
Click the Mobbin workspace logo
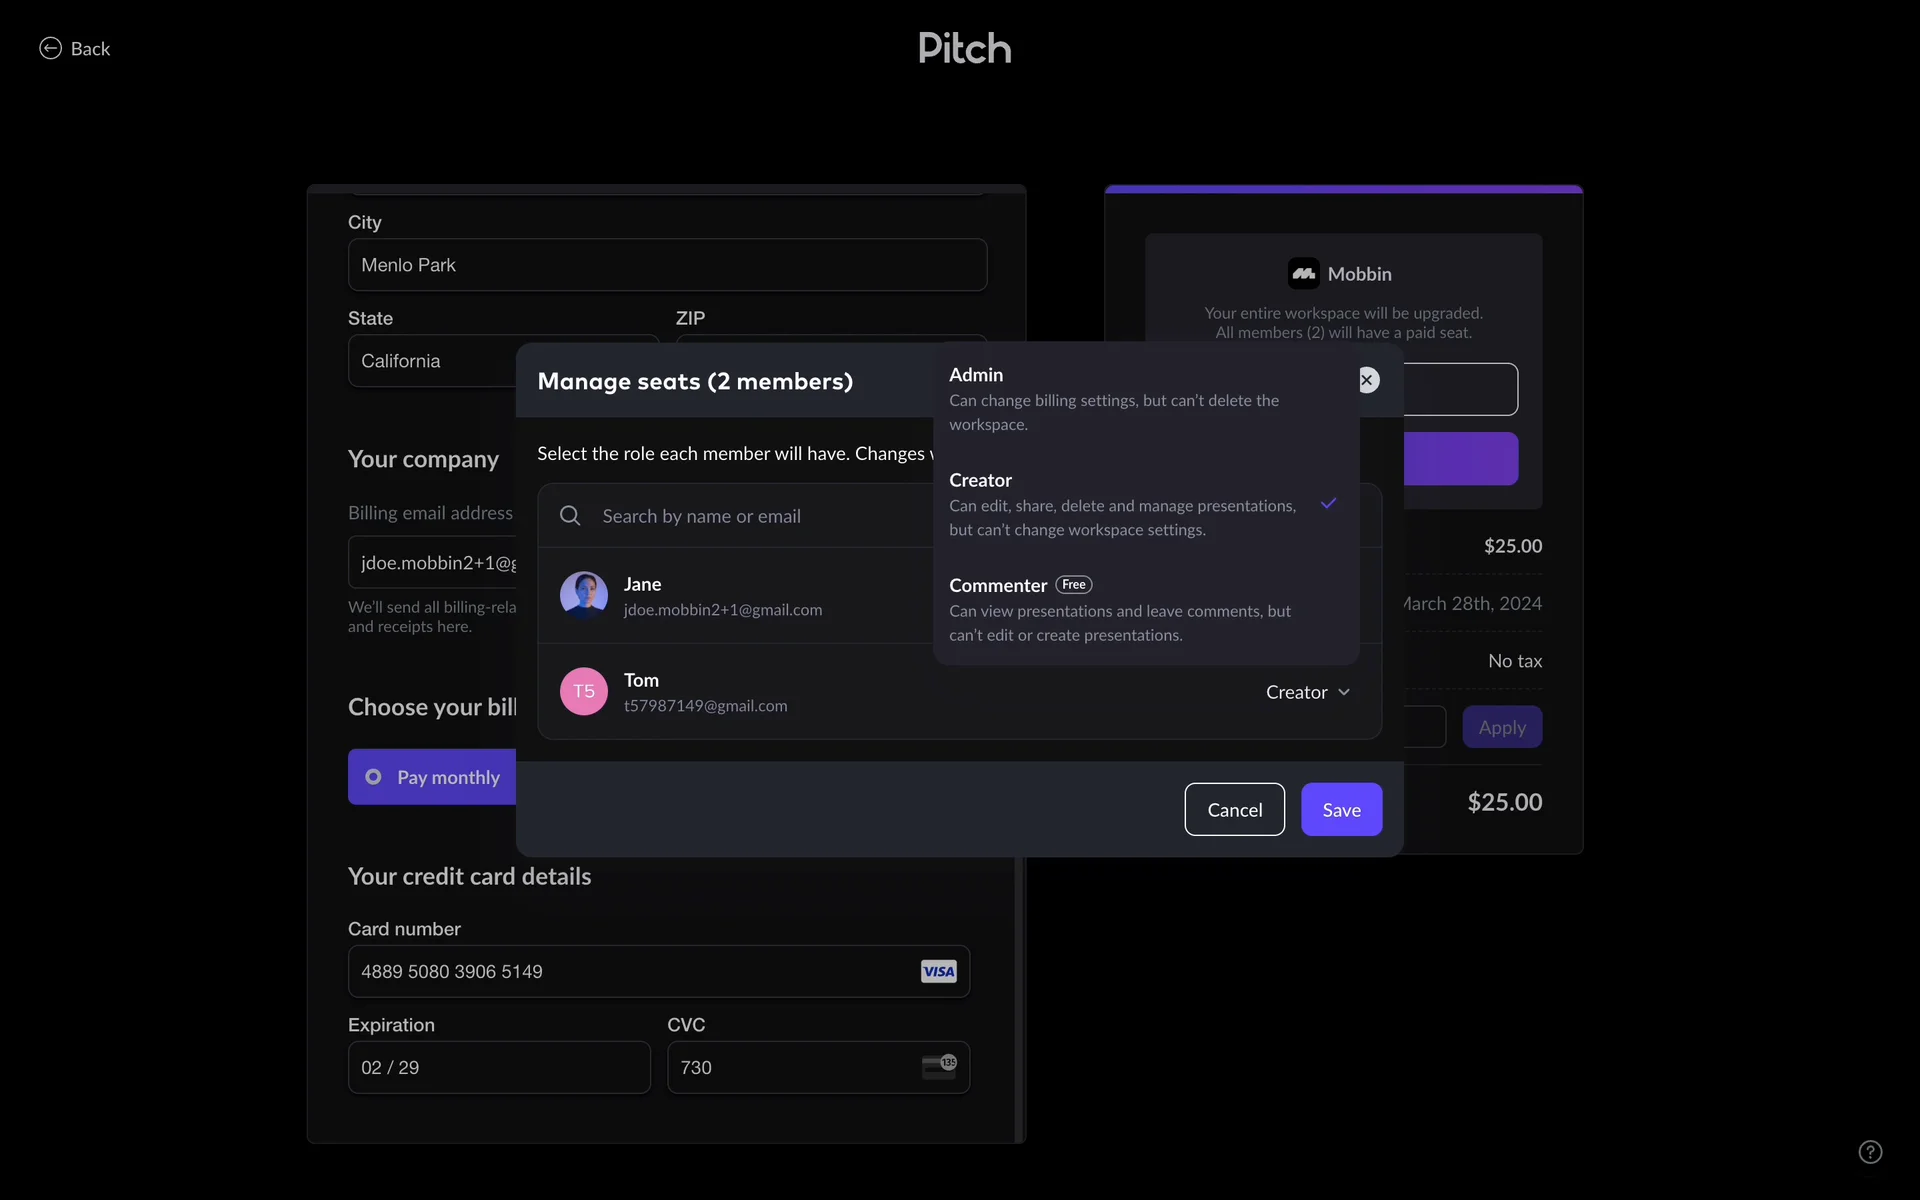pos(1303,274)
